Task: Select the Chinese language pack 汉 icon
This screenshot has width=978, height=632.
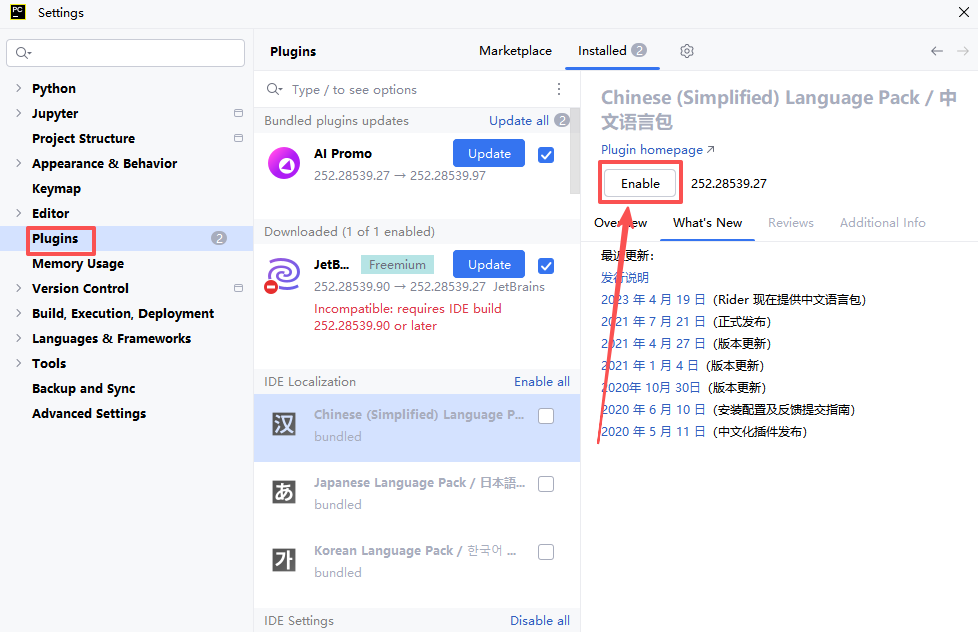Action: tap(284, 424)
